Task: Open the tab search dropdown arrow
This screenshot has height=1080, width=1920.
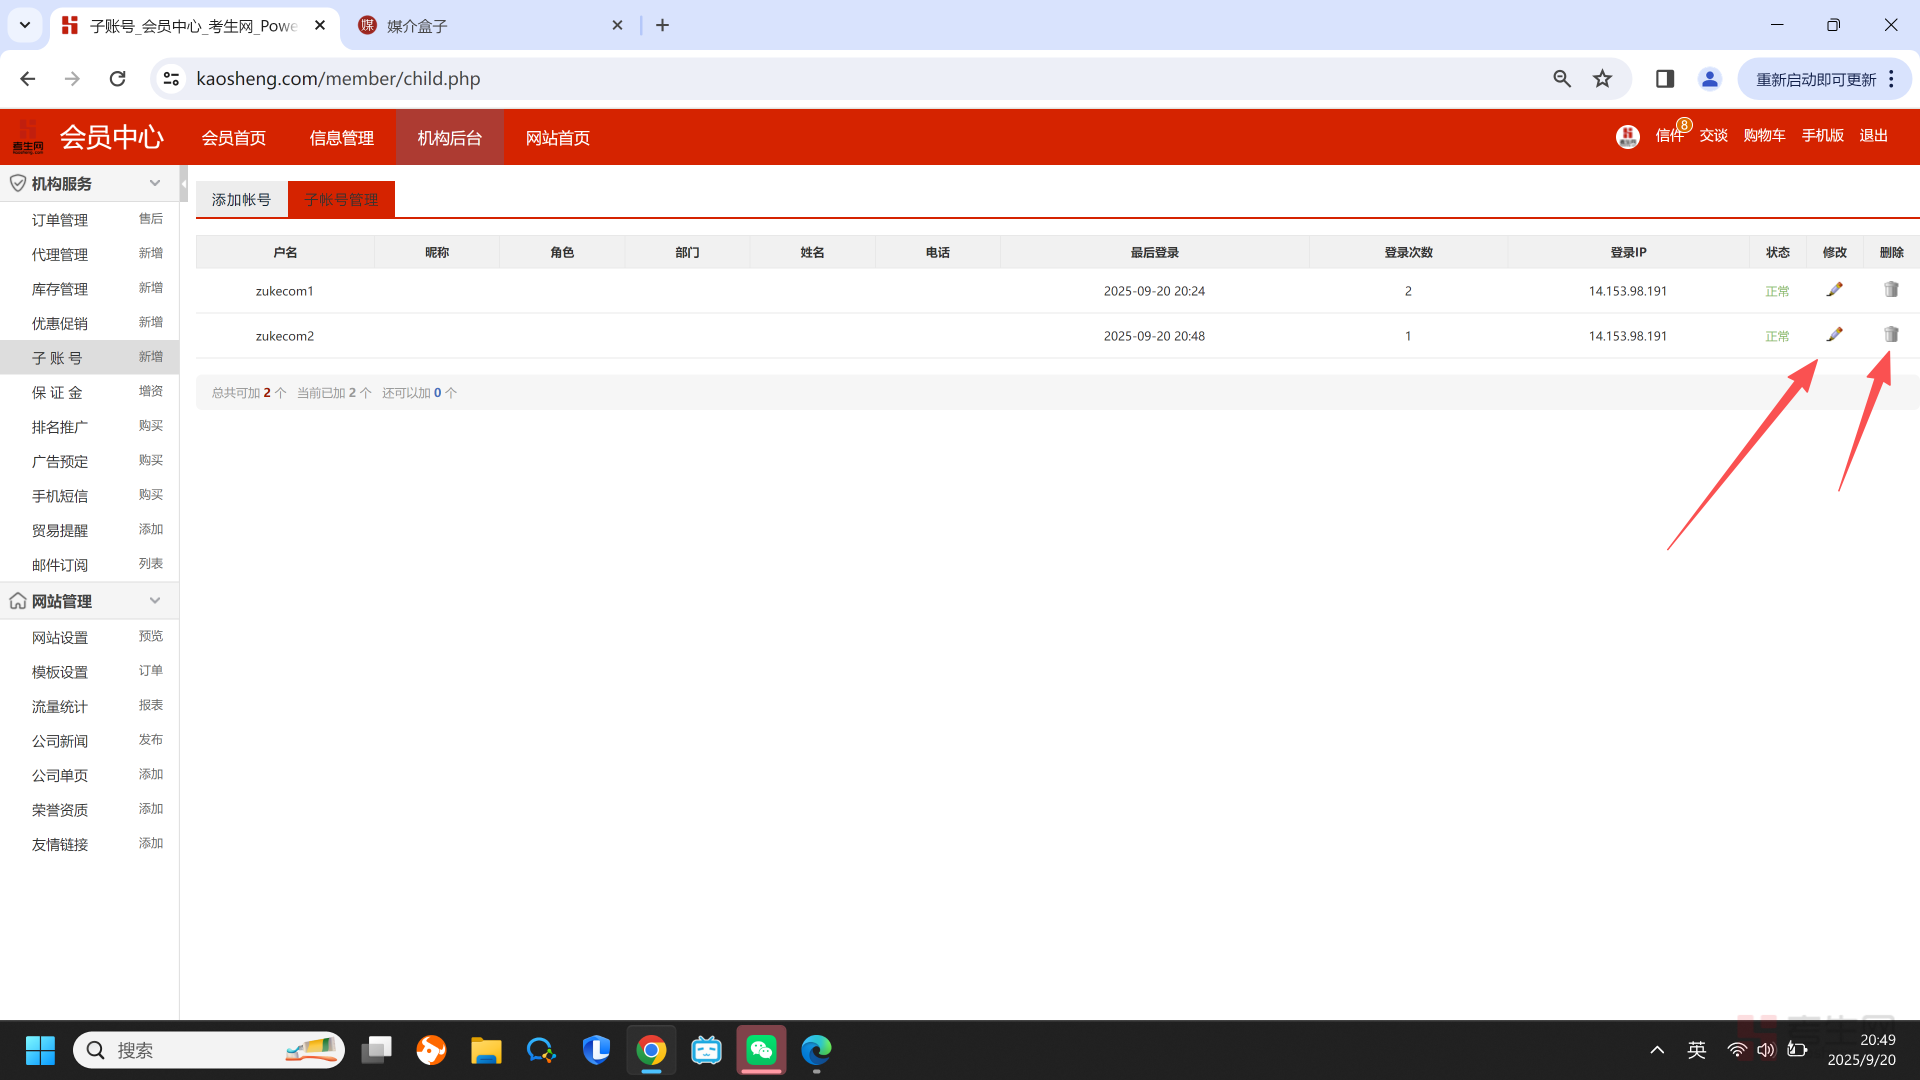Action: (x=25, y=25)
